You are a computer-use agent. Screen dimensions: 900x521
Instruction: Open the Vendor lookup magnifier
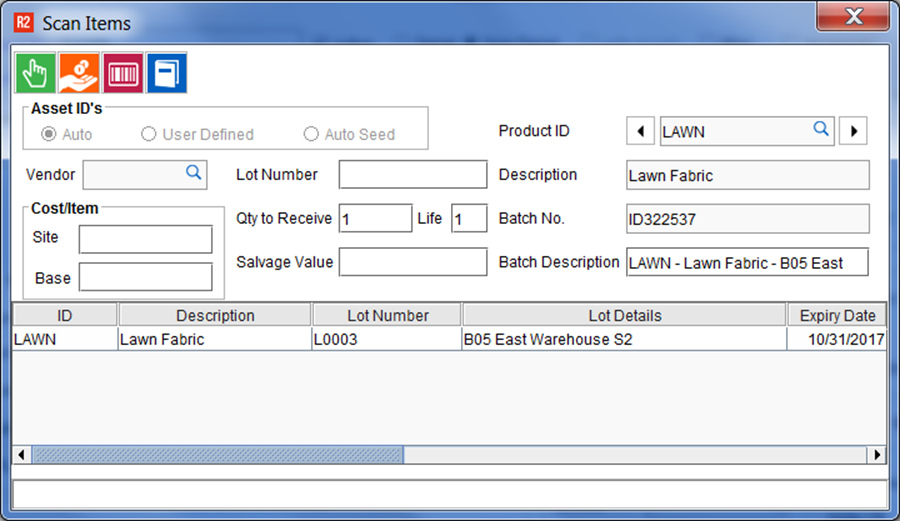coord(194,173)
